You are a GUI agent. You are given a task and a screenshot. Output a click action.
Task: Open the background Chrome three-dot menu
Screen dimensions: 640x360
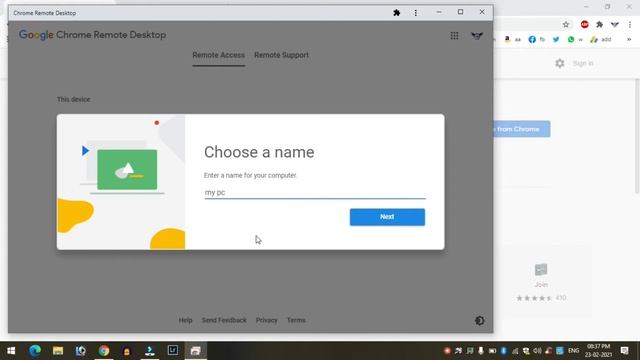(x=630, y=24)
